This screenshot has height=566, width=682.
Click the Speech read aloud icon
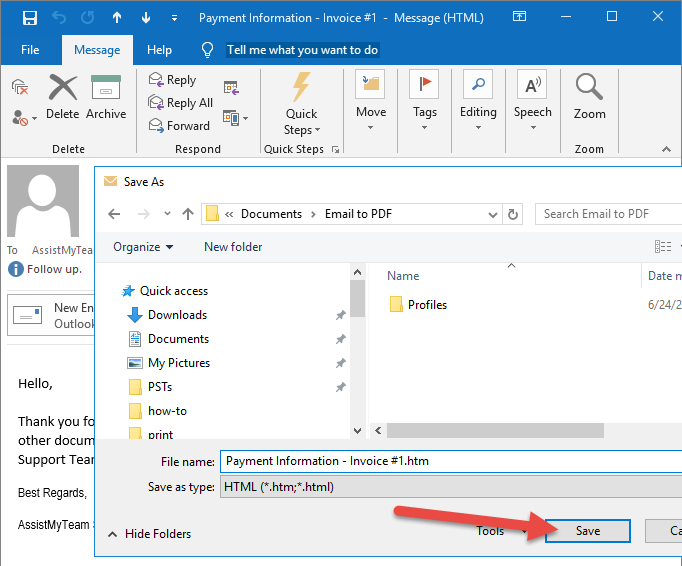[532, 86]
